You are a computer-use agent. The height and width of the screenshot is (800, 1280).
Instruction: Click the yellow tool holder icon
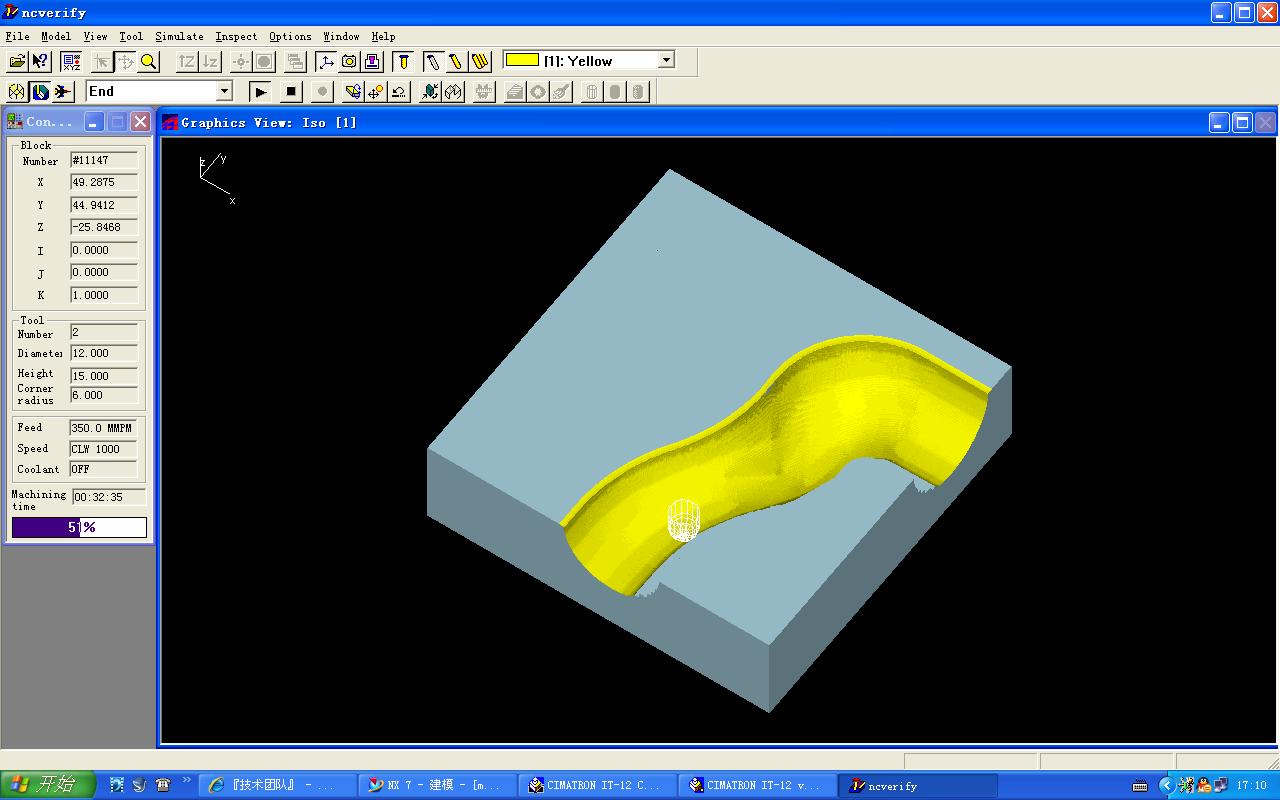point(403,61)
